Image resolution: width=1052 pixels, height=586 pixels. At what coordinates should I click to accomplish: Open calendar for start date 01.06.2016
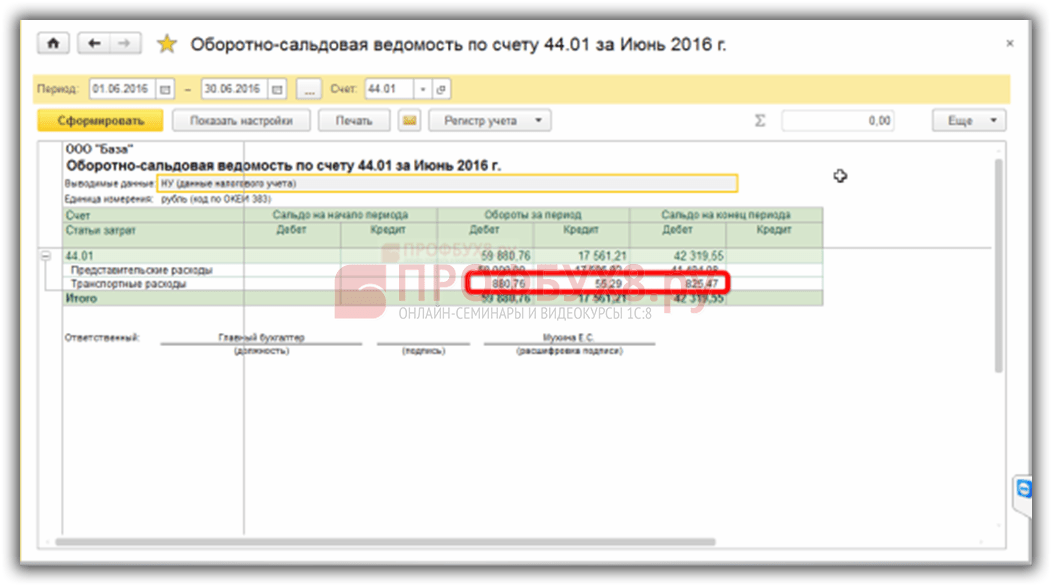(164, 89)
